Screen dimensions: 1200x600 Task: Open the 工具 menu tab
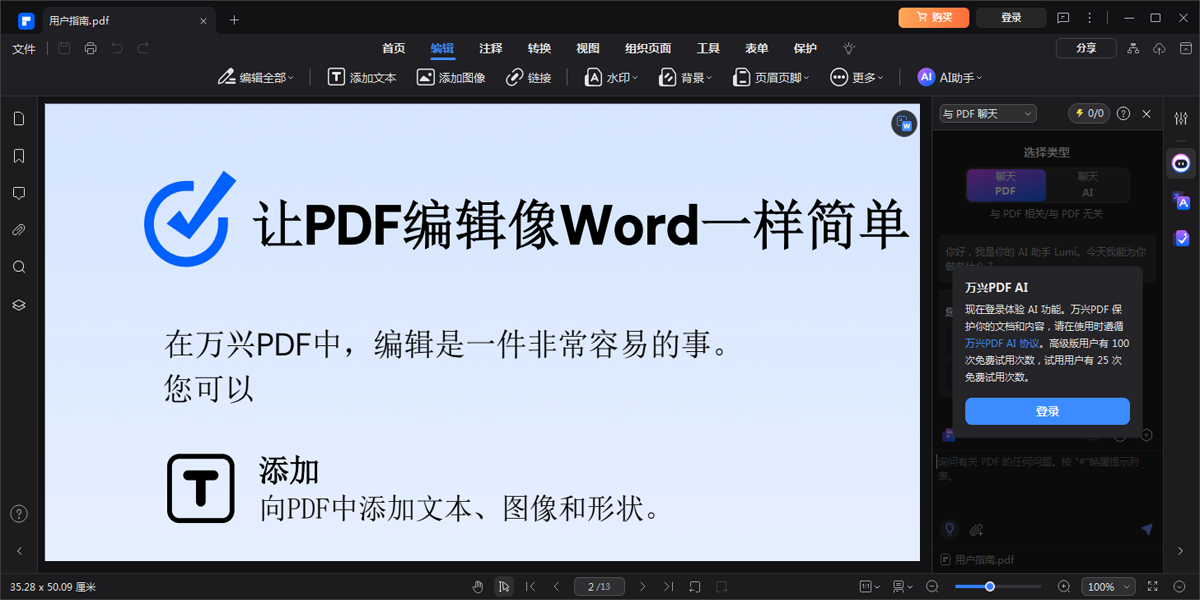coord(709,48)
